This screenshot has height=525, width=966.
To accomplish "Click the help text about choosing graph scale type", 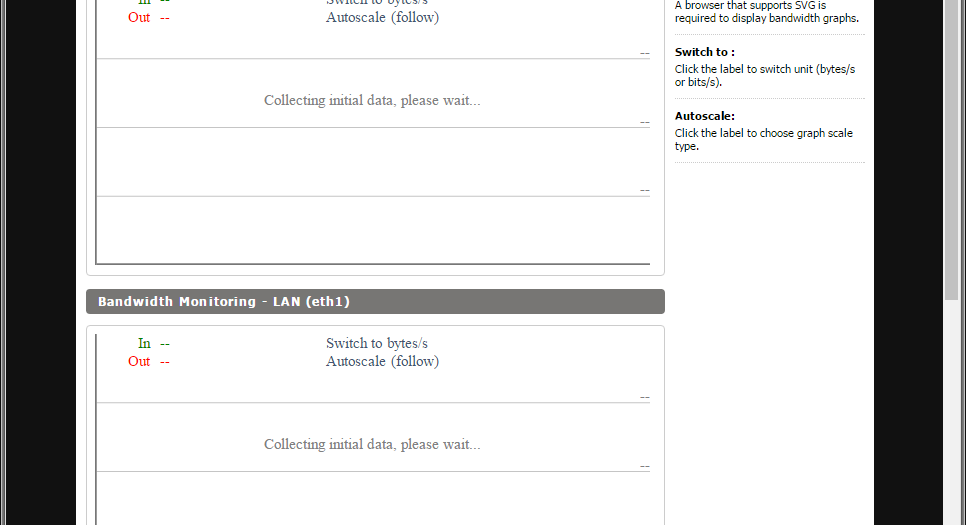I will [x=763, y=140].
